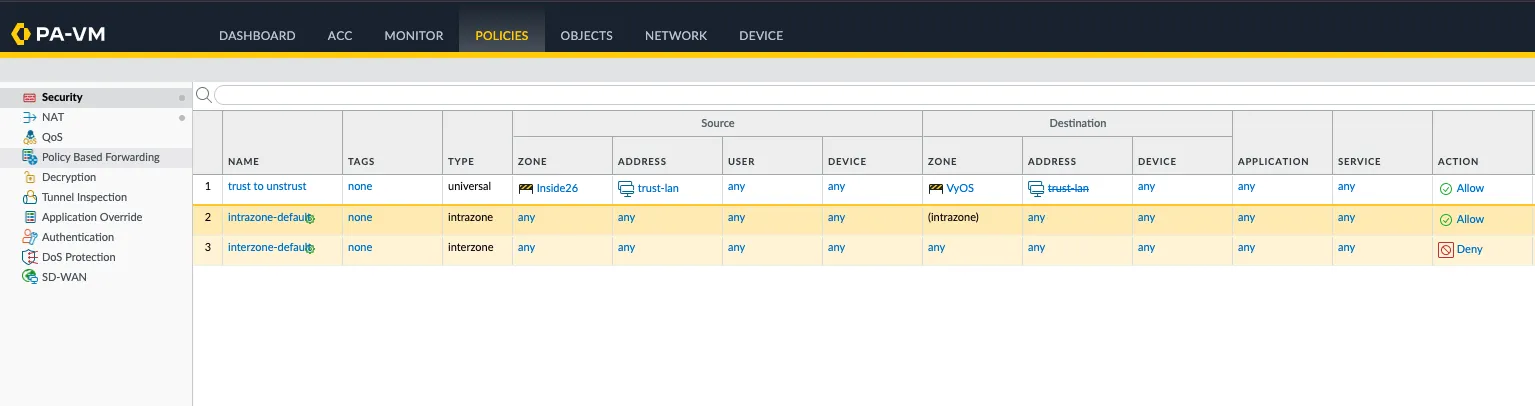
Task: Click the Application Override icon
Action: pyautogui.click(x=29, y=217)
